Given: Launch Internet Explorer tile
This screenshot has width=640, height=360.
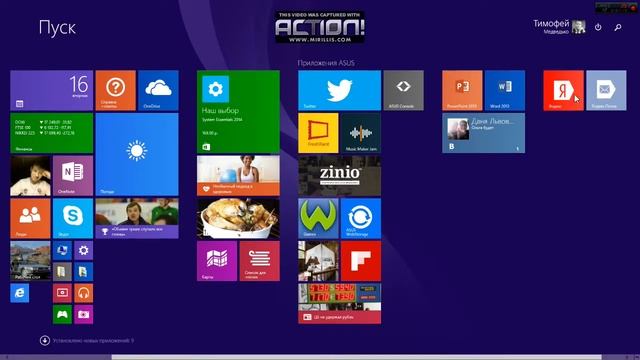Looking at the screenshot, I should click(20, 293).
